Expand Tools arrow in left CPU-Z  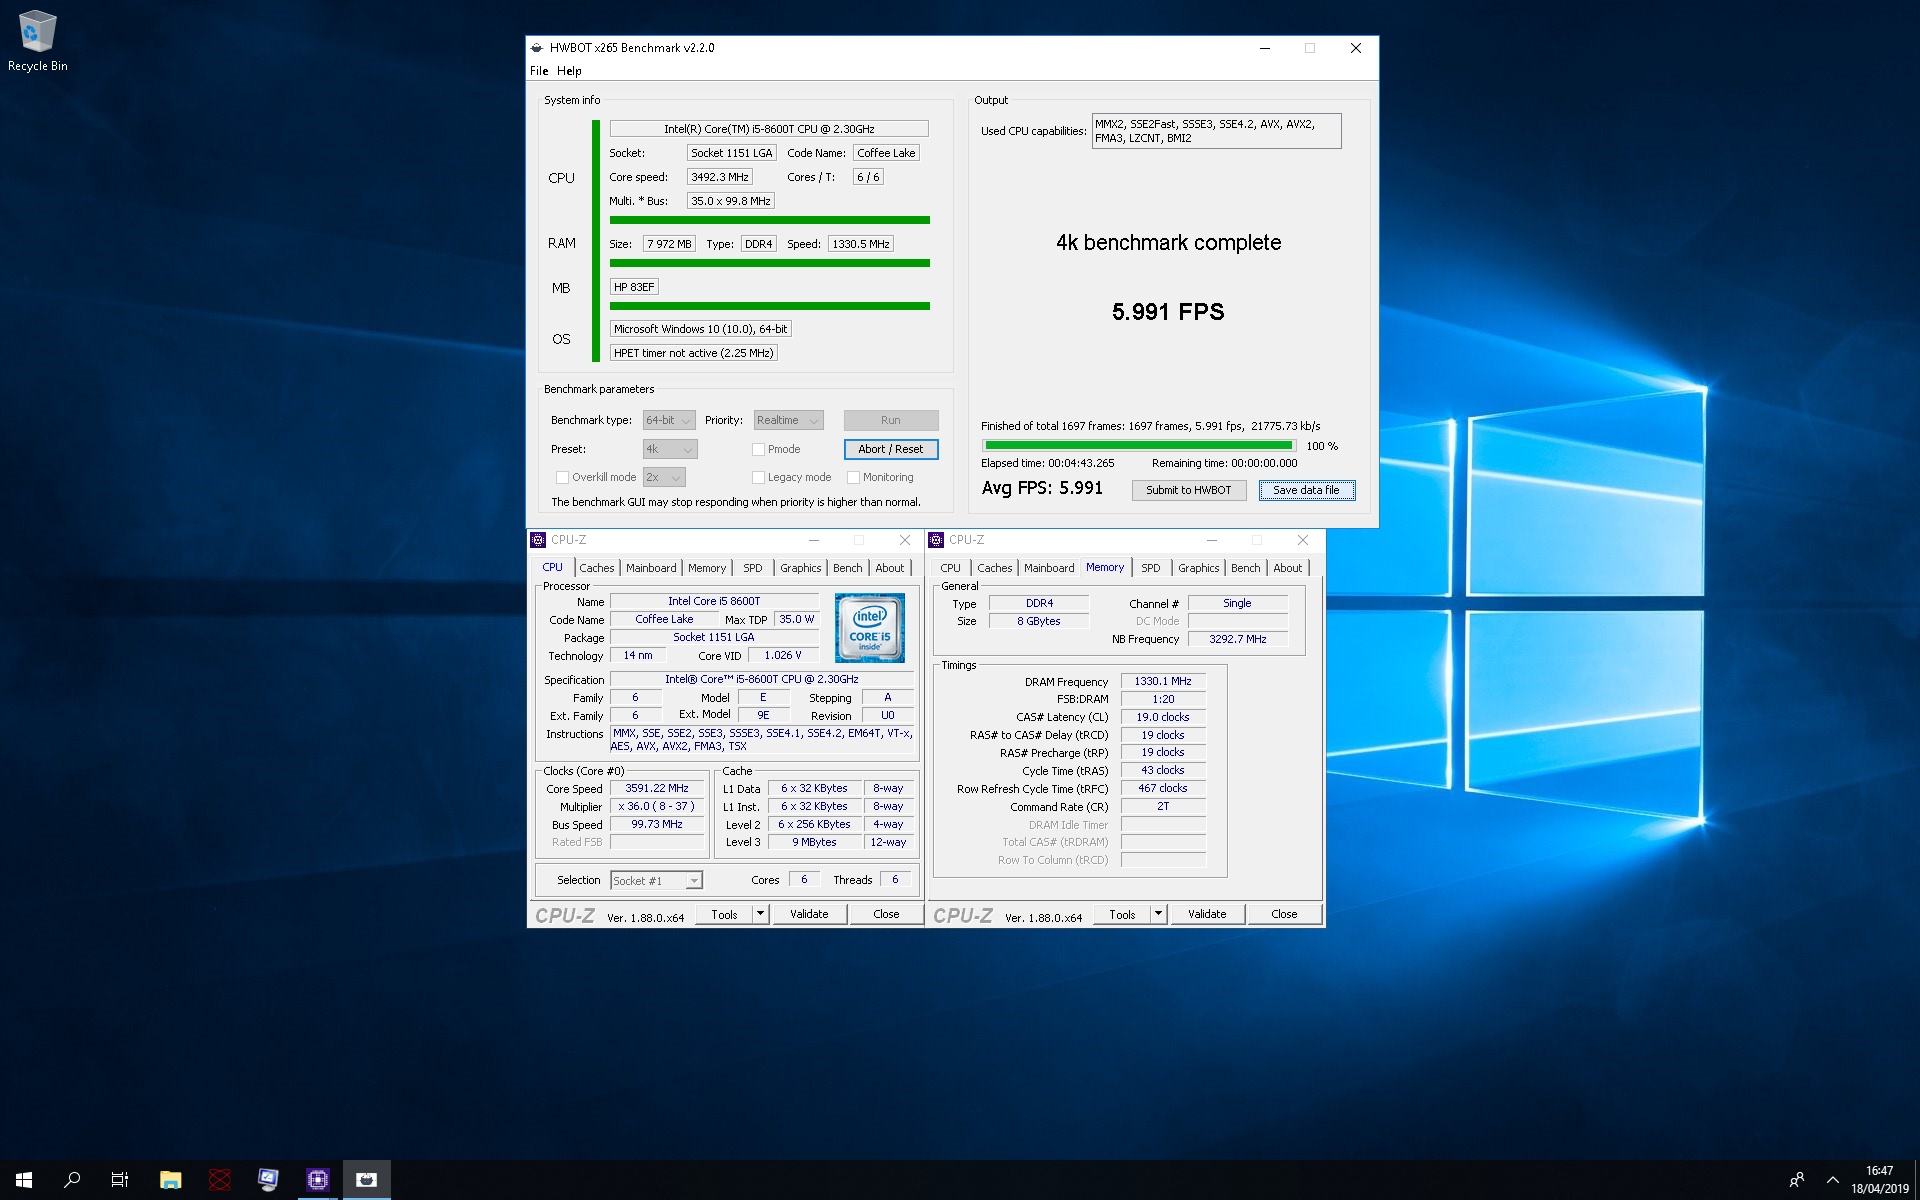click(760, 914)
